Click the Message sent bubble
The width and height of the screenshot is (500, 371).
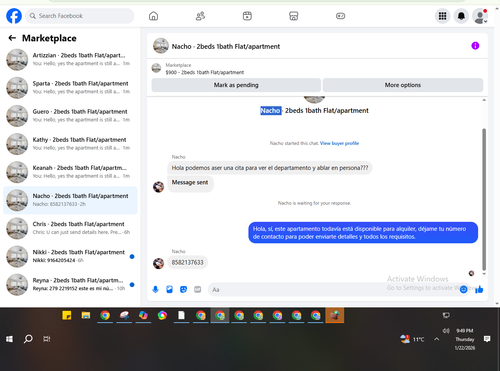(x=190, y=183)
